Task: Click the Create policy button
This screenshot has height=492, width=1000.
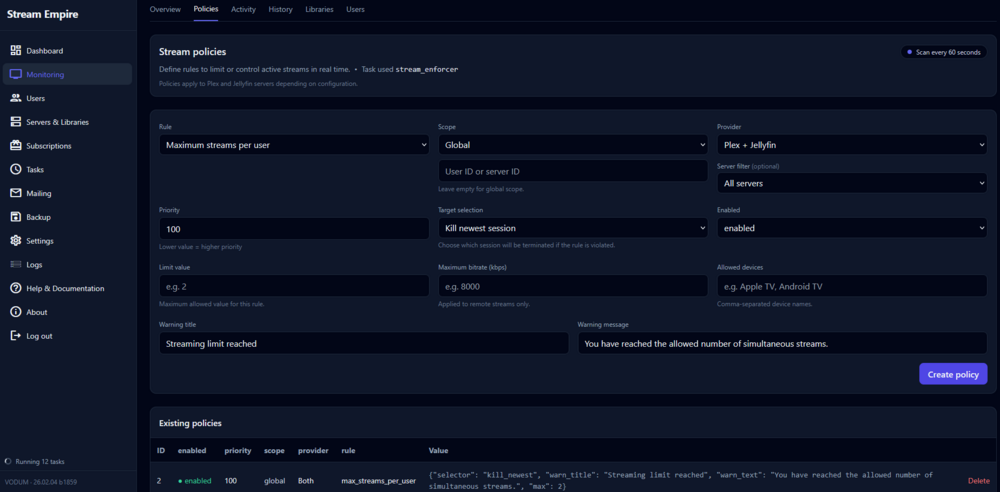Action: pos(953,374)
